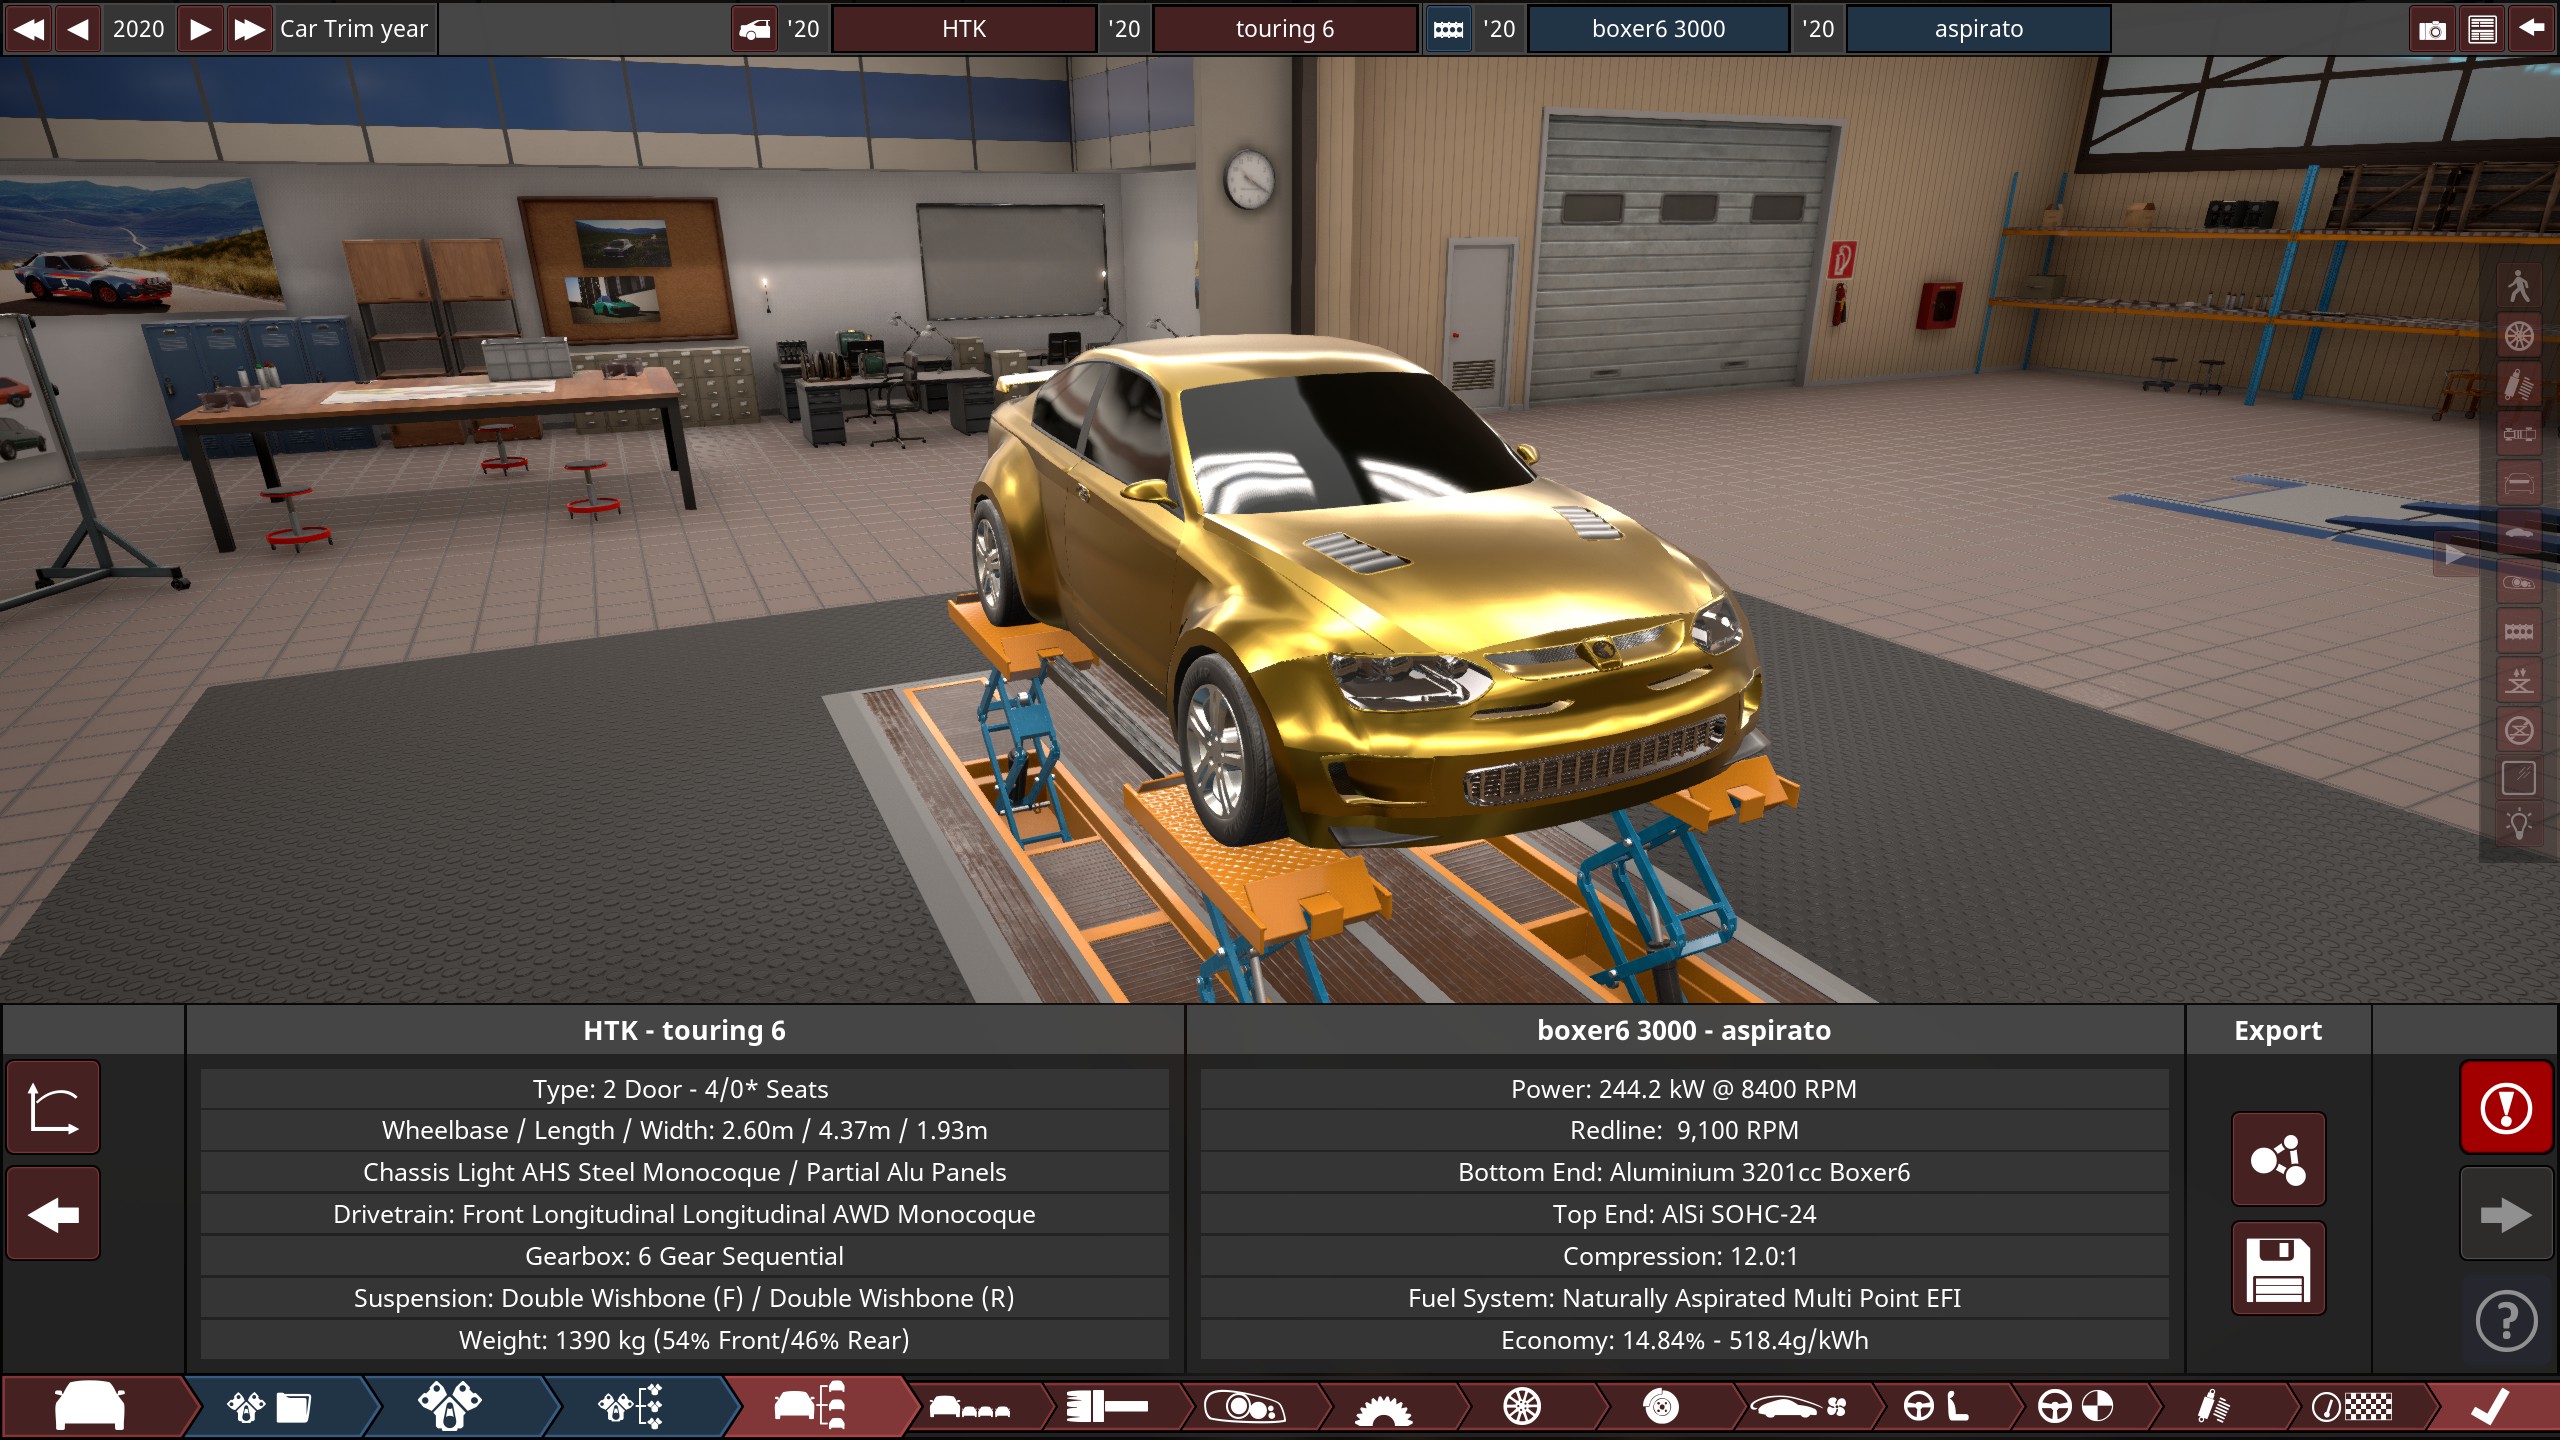This screenshot has width=2560, height=1440.
Task: Open the paint brush tab
Action: point(1108,1407)
